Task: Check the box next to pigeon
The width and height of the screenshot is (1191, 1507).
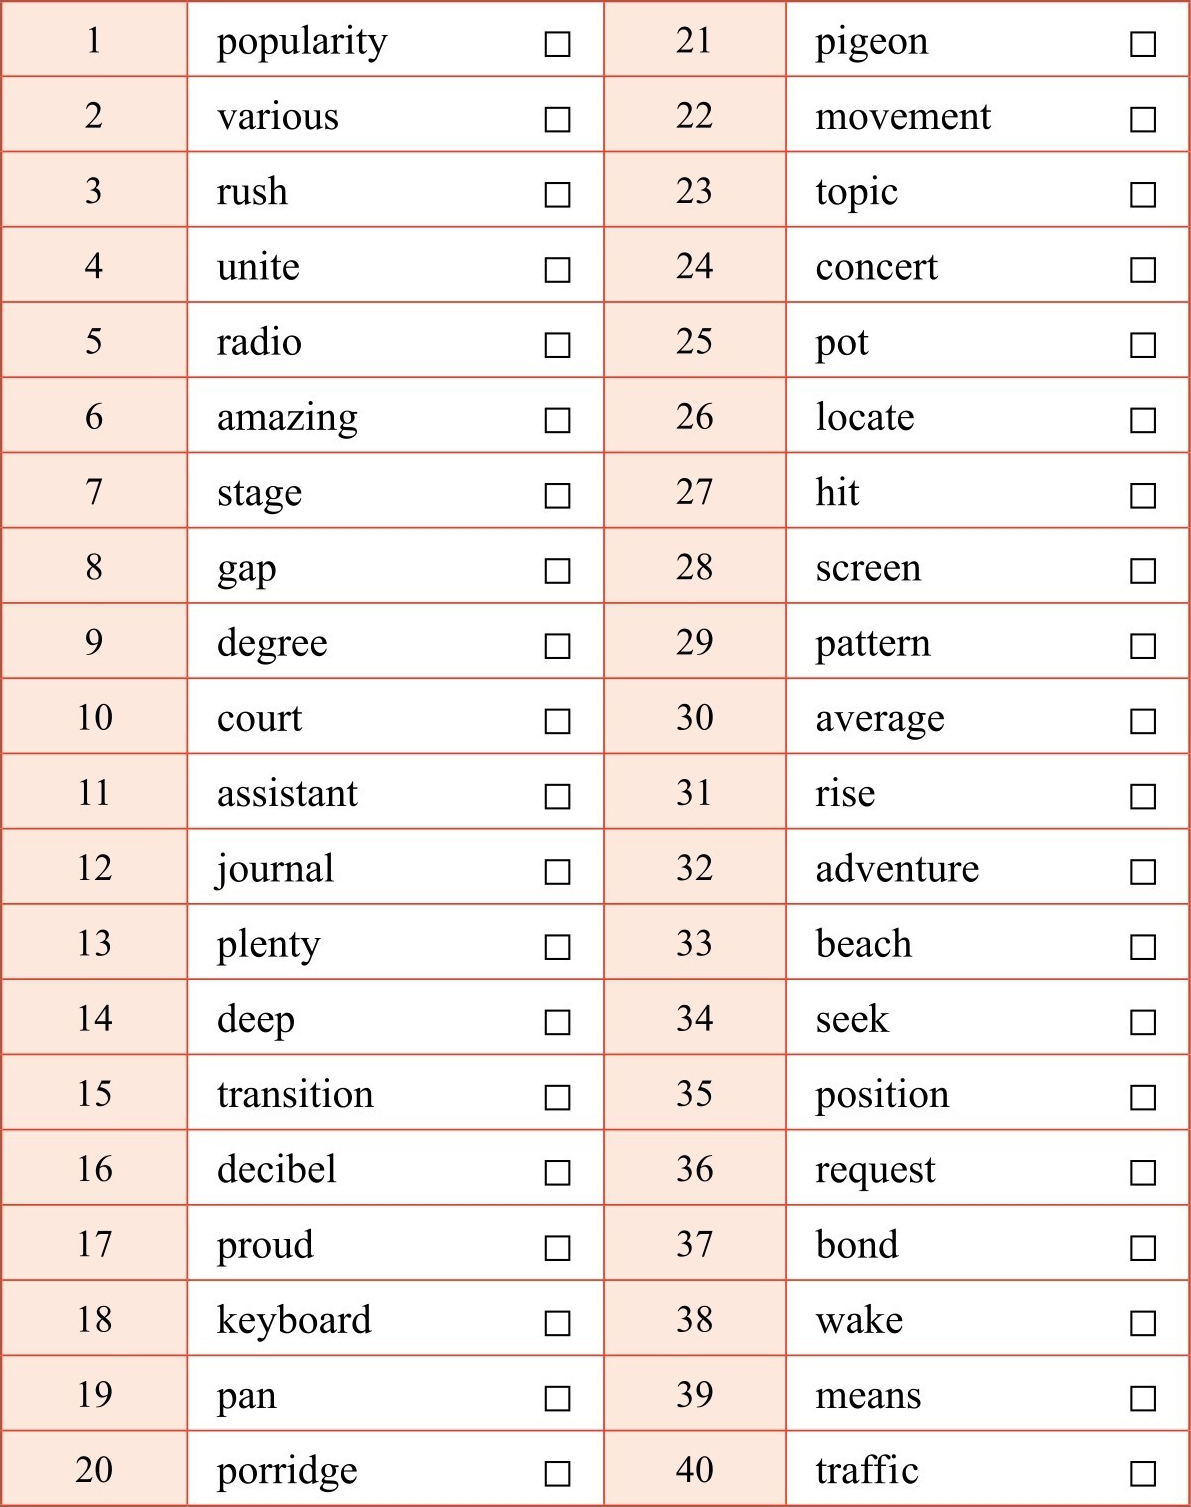Action: tap(1143, 44)
